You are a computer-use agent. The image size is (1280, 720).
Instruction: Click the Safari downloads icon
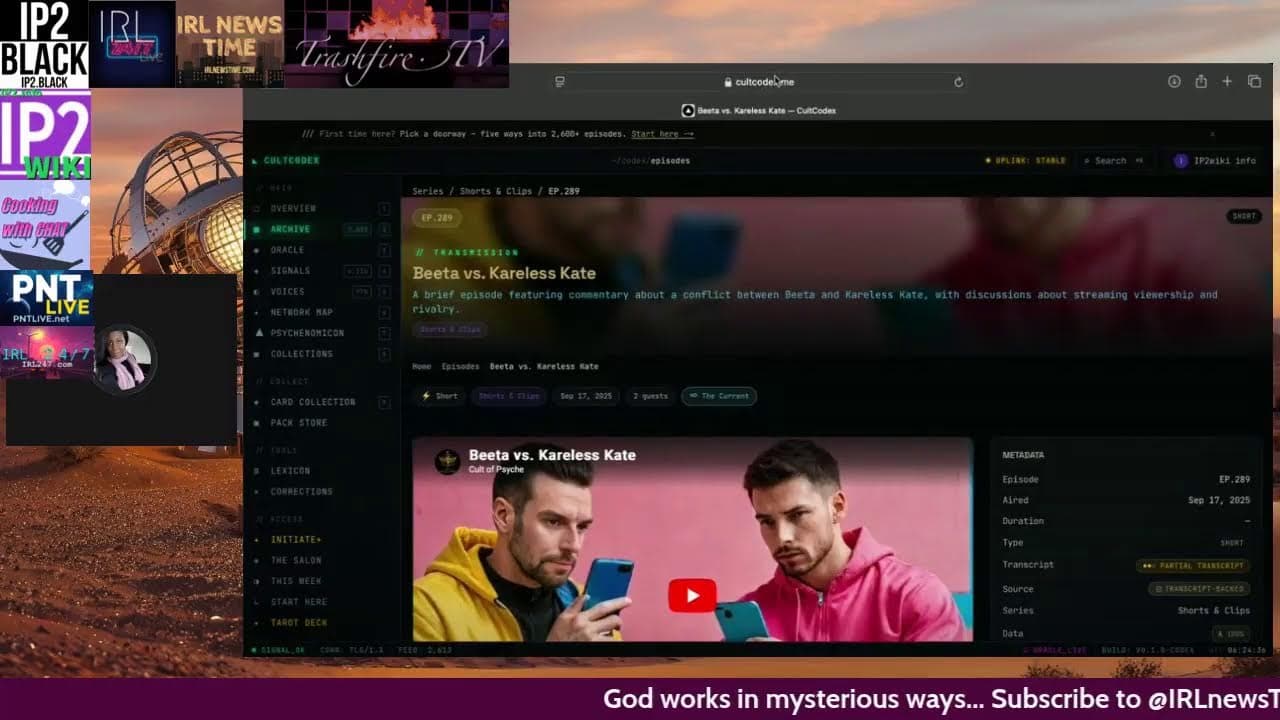pos(1174,82)
